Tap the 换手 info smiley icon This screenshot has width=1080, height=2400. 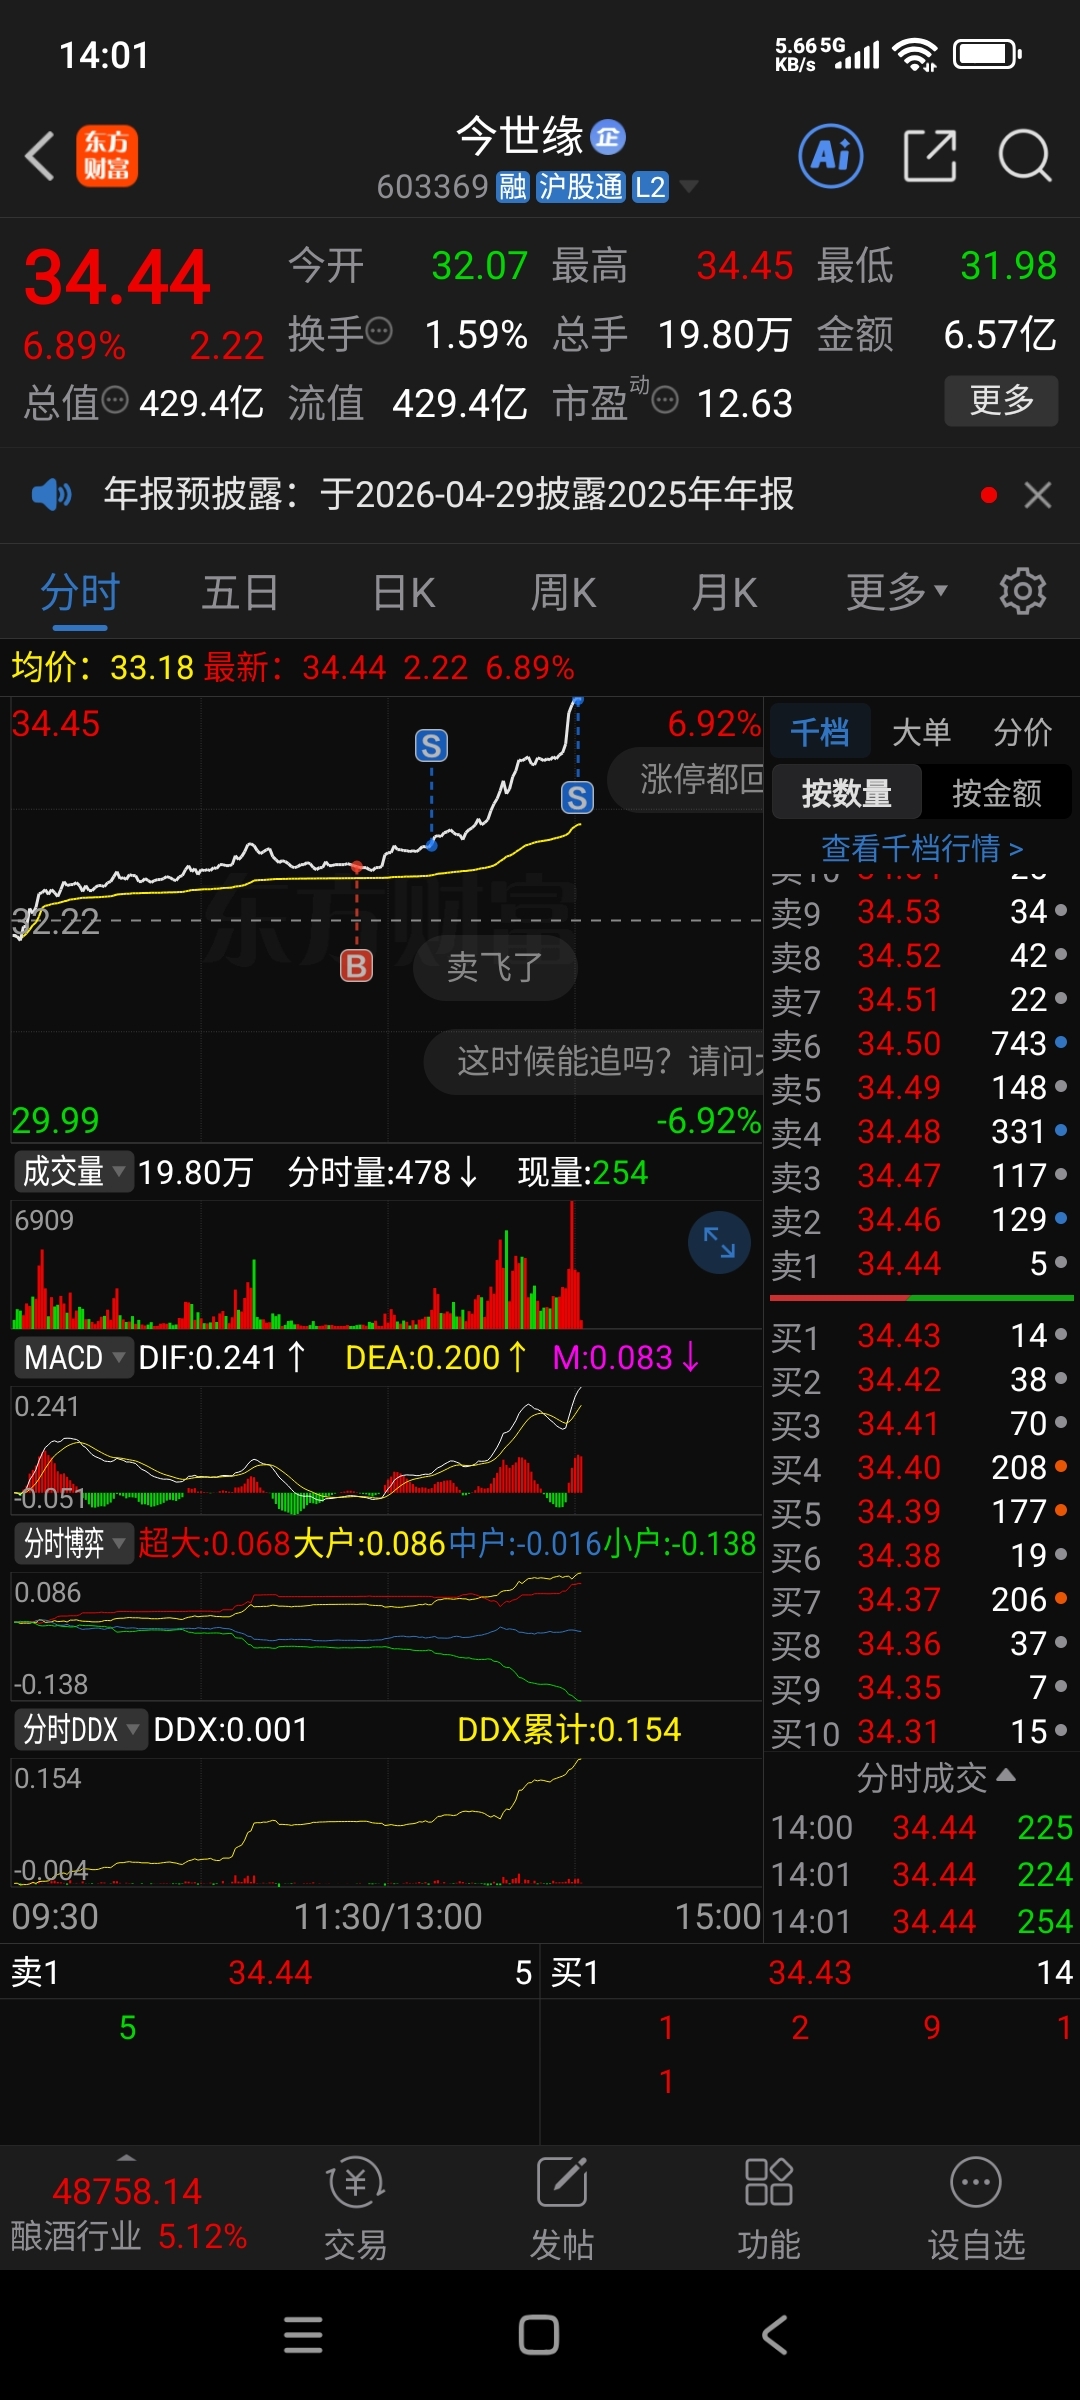point(379,330)
